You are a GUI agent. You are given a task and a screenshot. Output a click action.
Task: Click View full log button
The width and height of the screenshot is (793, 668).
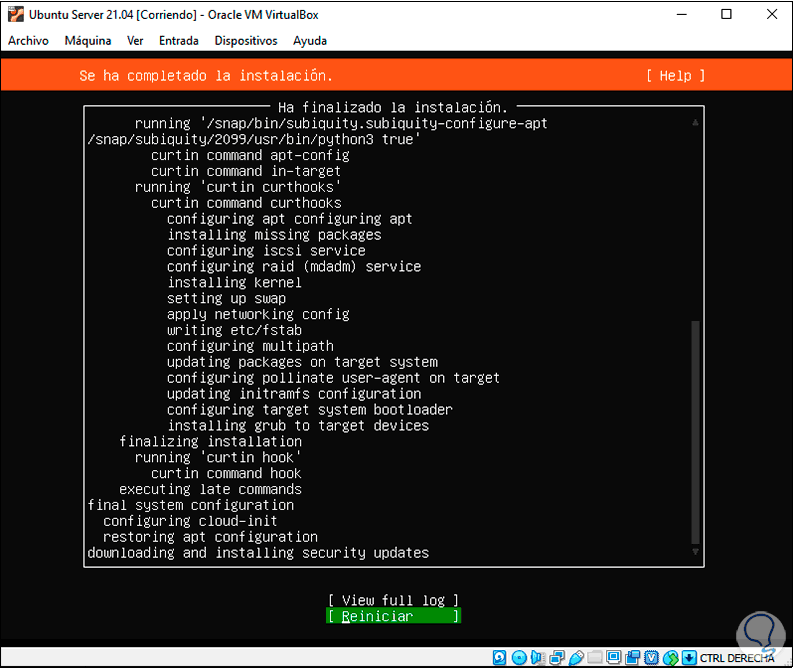click(393, 600)
